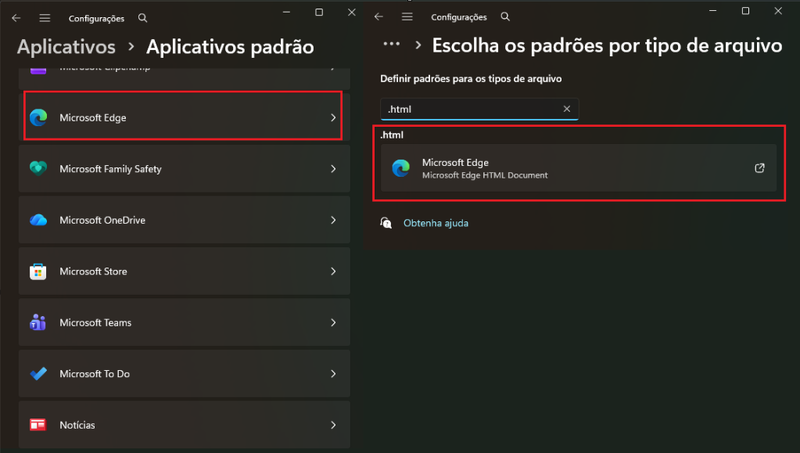The image size is (800, 453).
Task: Click the Microsoft Teams icon
Action: point(38,322)
